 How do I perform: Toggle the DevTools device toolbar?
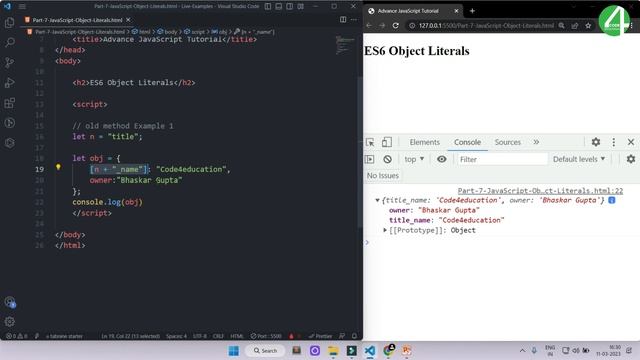point(387,142)
